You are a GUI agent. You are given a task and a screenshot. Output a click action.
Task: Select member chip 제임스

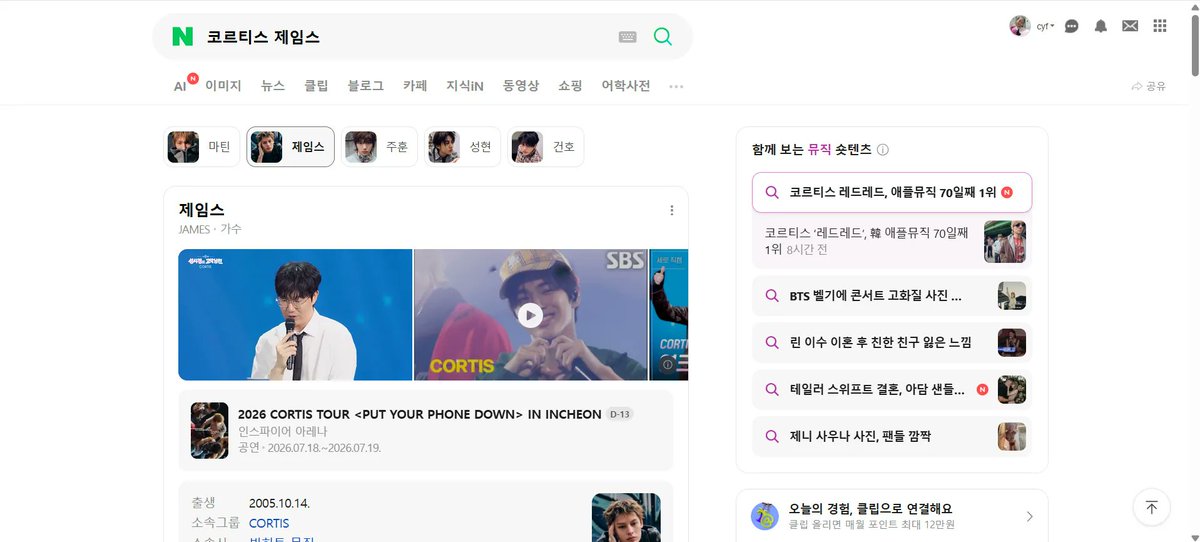pos(291,147)
